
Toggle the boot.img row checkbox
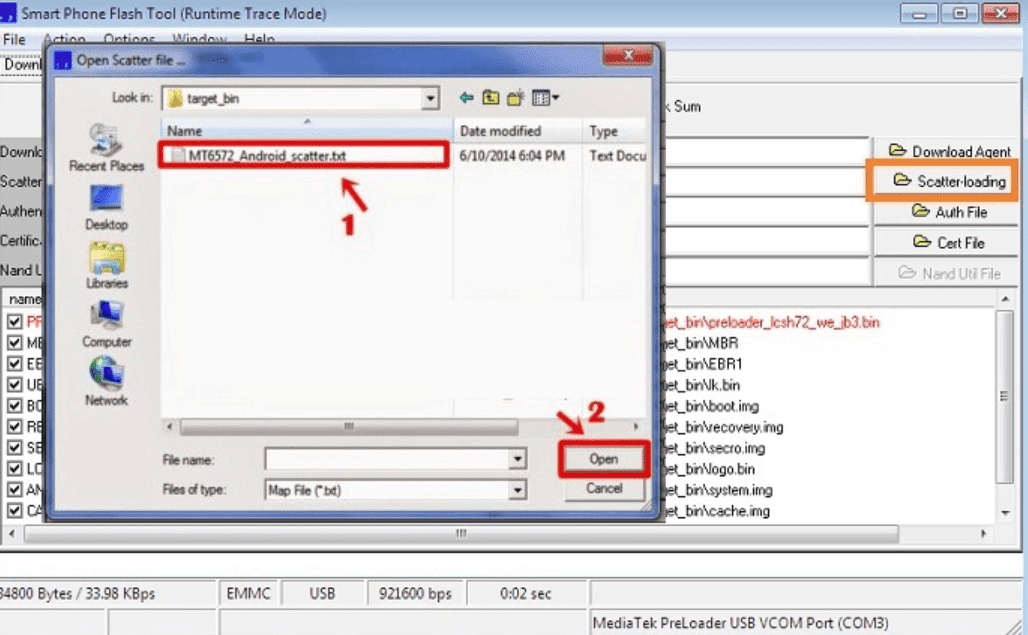pos(14,406)
